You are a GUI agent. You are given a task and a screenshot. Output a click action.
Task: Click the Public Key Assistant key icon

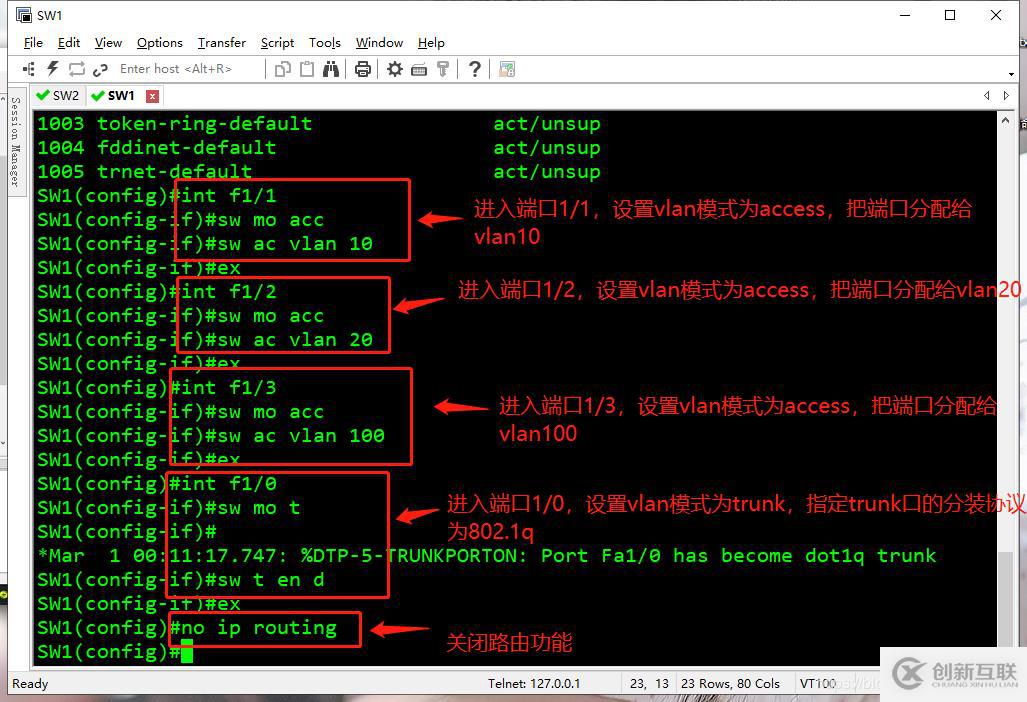coord(443,69)
